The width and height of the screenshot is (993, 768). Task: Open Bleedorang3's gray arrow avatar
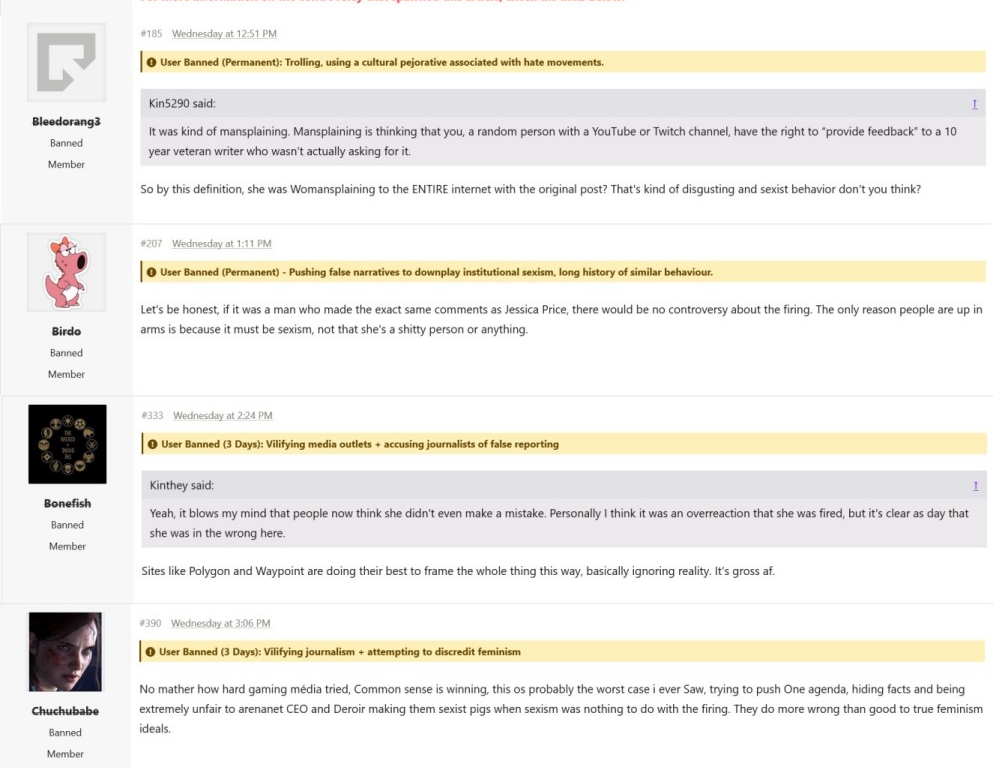pos(66,67)
